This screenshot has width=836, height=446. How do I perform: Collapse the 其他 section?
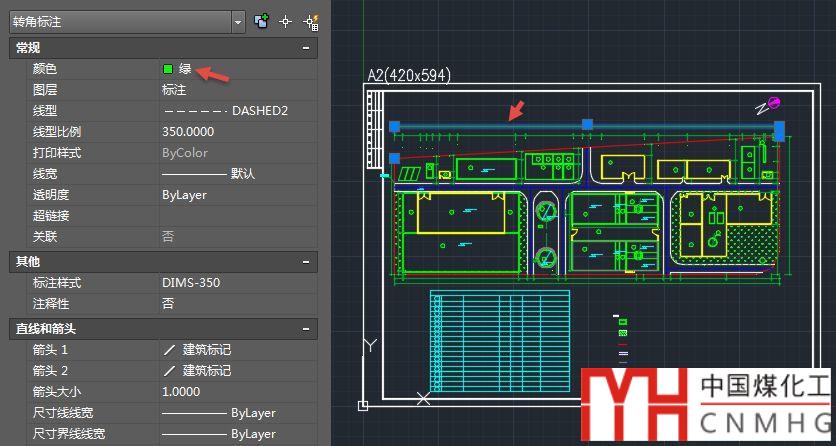point(305,261)
